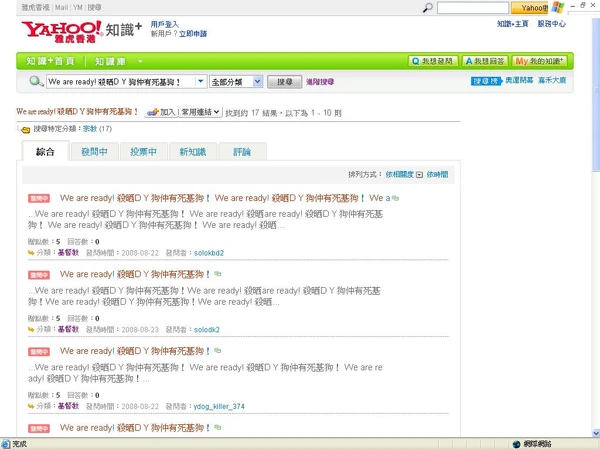Click the magnifying glass beside the knowledge search box
This screenshot has width=600, height=450.
coord(36,81)
